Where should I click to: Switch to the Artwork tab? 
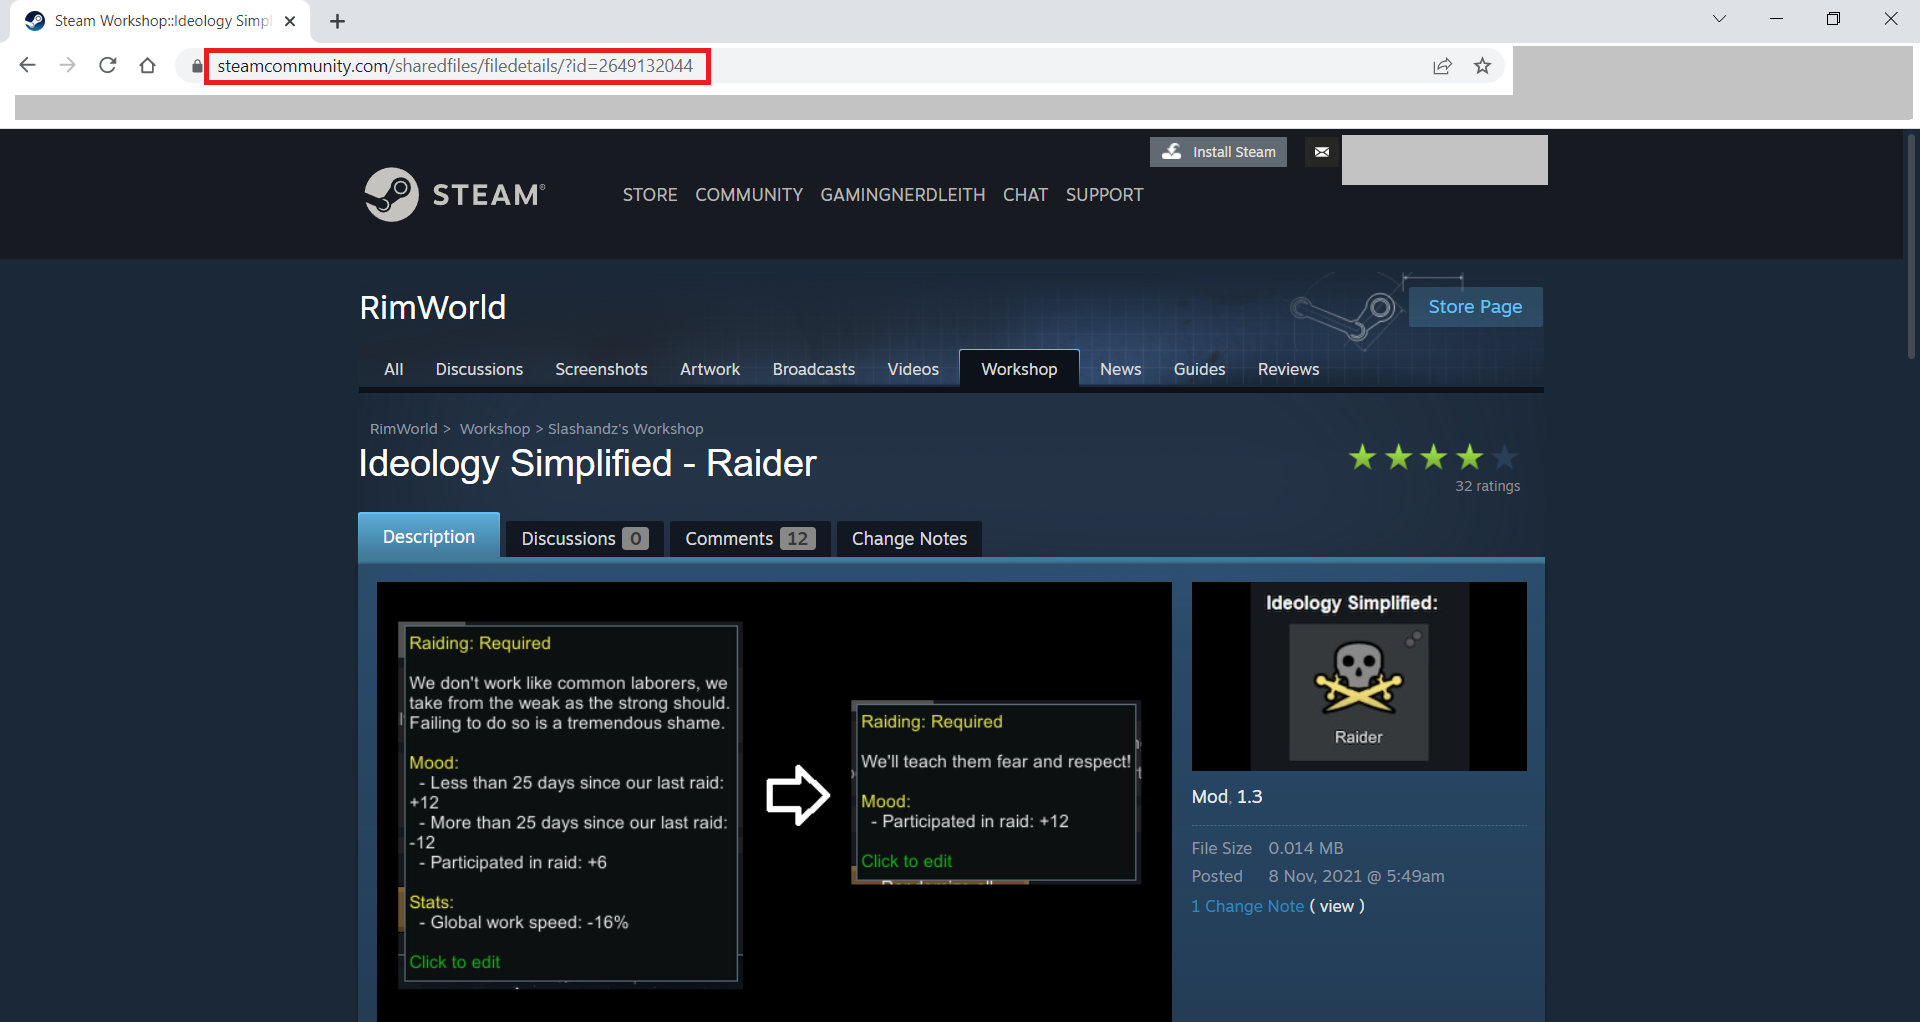[x=710, y=369]
